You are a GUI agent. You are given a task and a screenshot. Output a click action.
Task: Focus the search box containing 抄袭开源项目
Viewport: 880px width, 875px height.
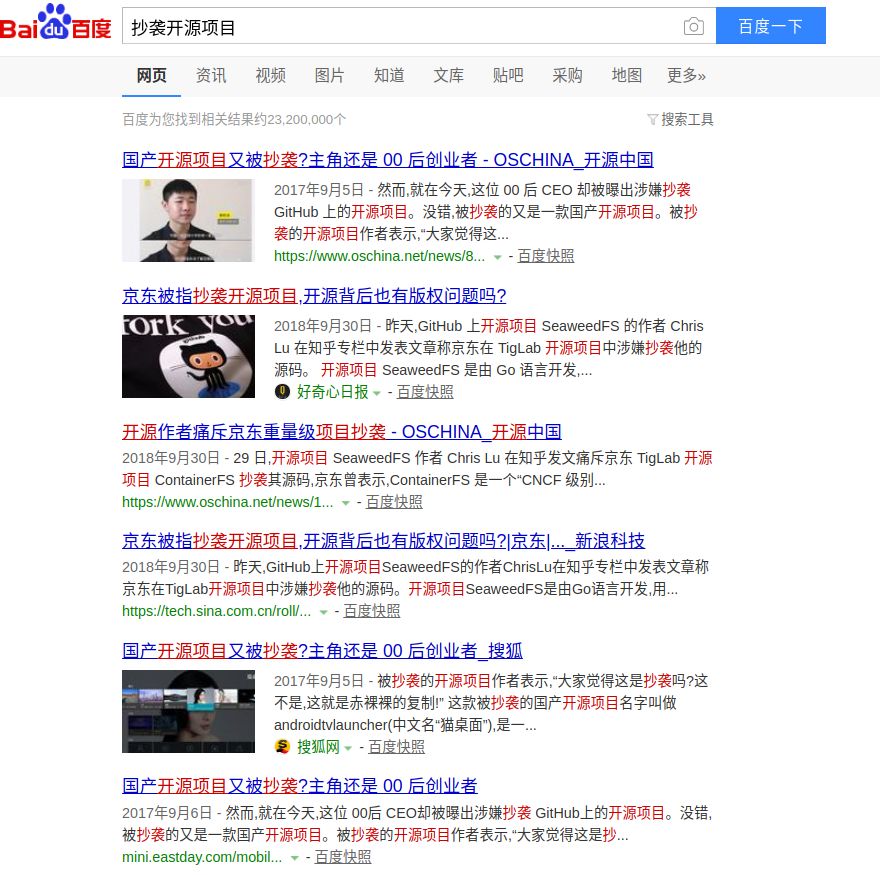click(x=419, y=26)
